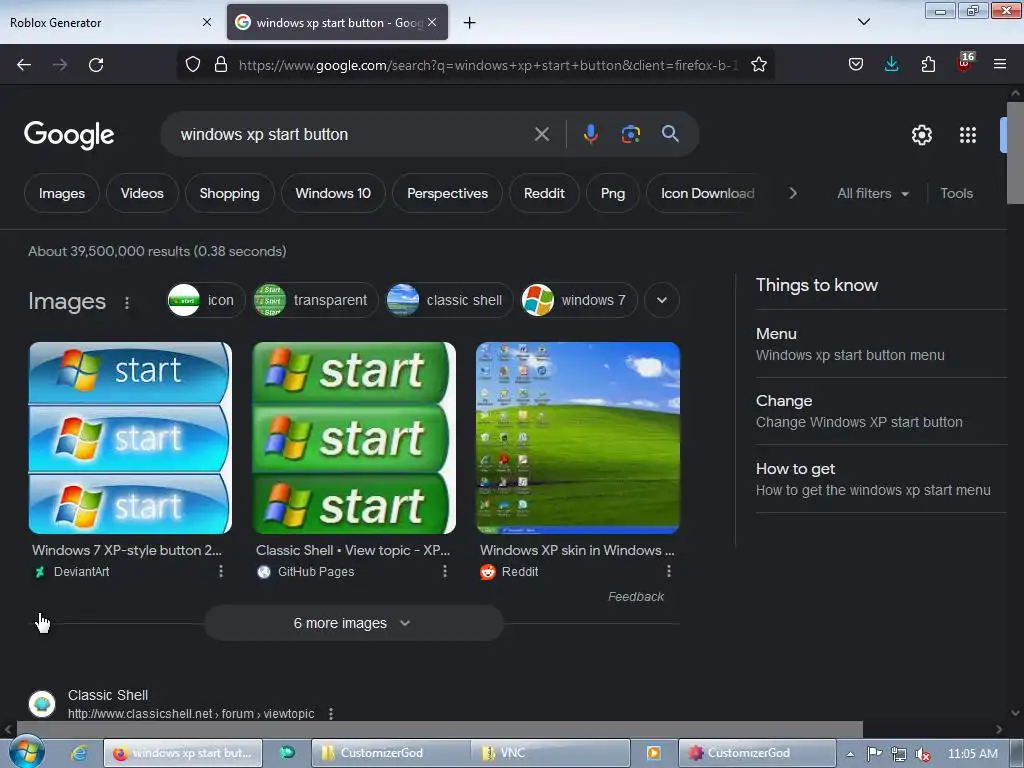Apply the Png filter chip
The width and height of the screenshot is (1024, 768).
pyautogui.click(x=613, y=193)
